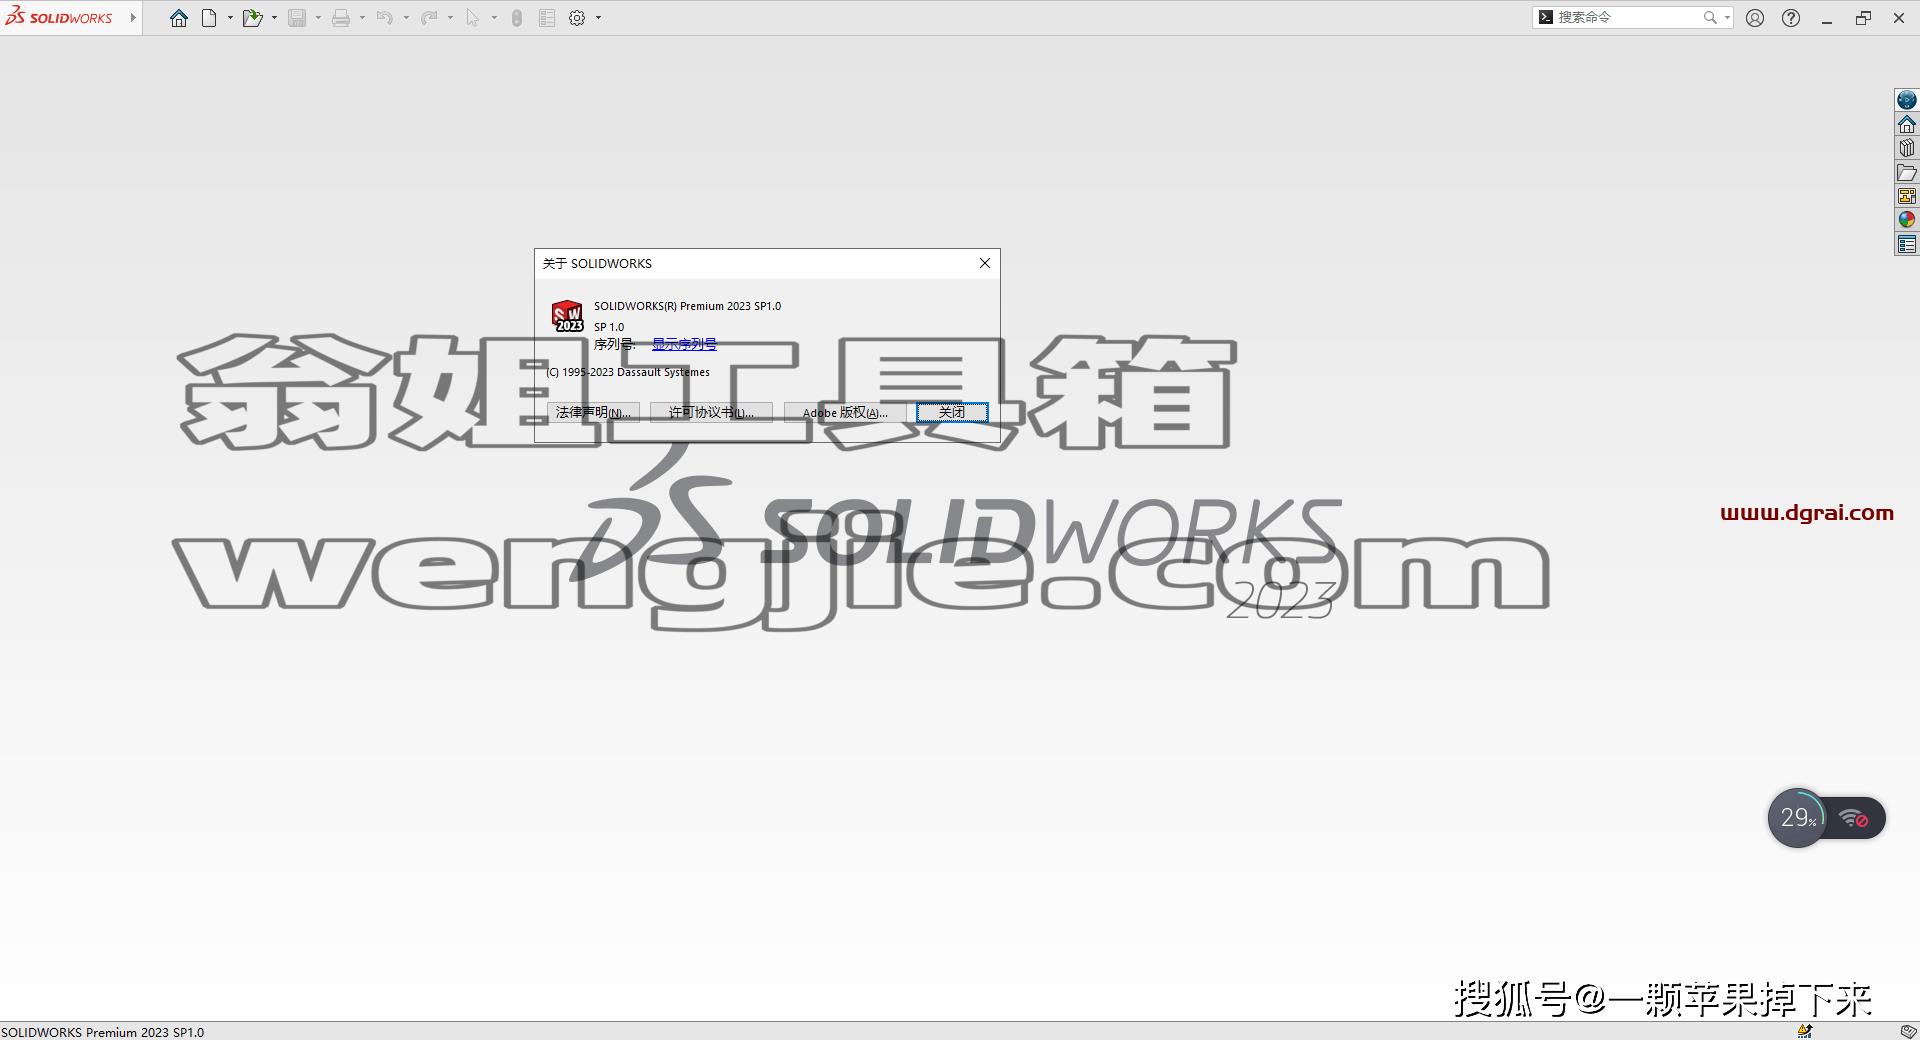
Task: Open the Welcome home icon in toolbar
Action: [179, 18]
